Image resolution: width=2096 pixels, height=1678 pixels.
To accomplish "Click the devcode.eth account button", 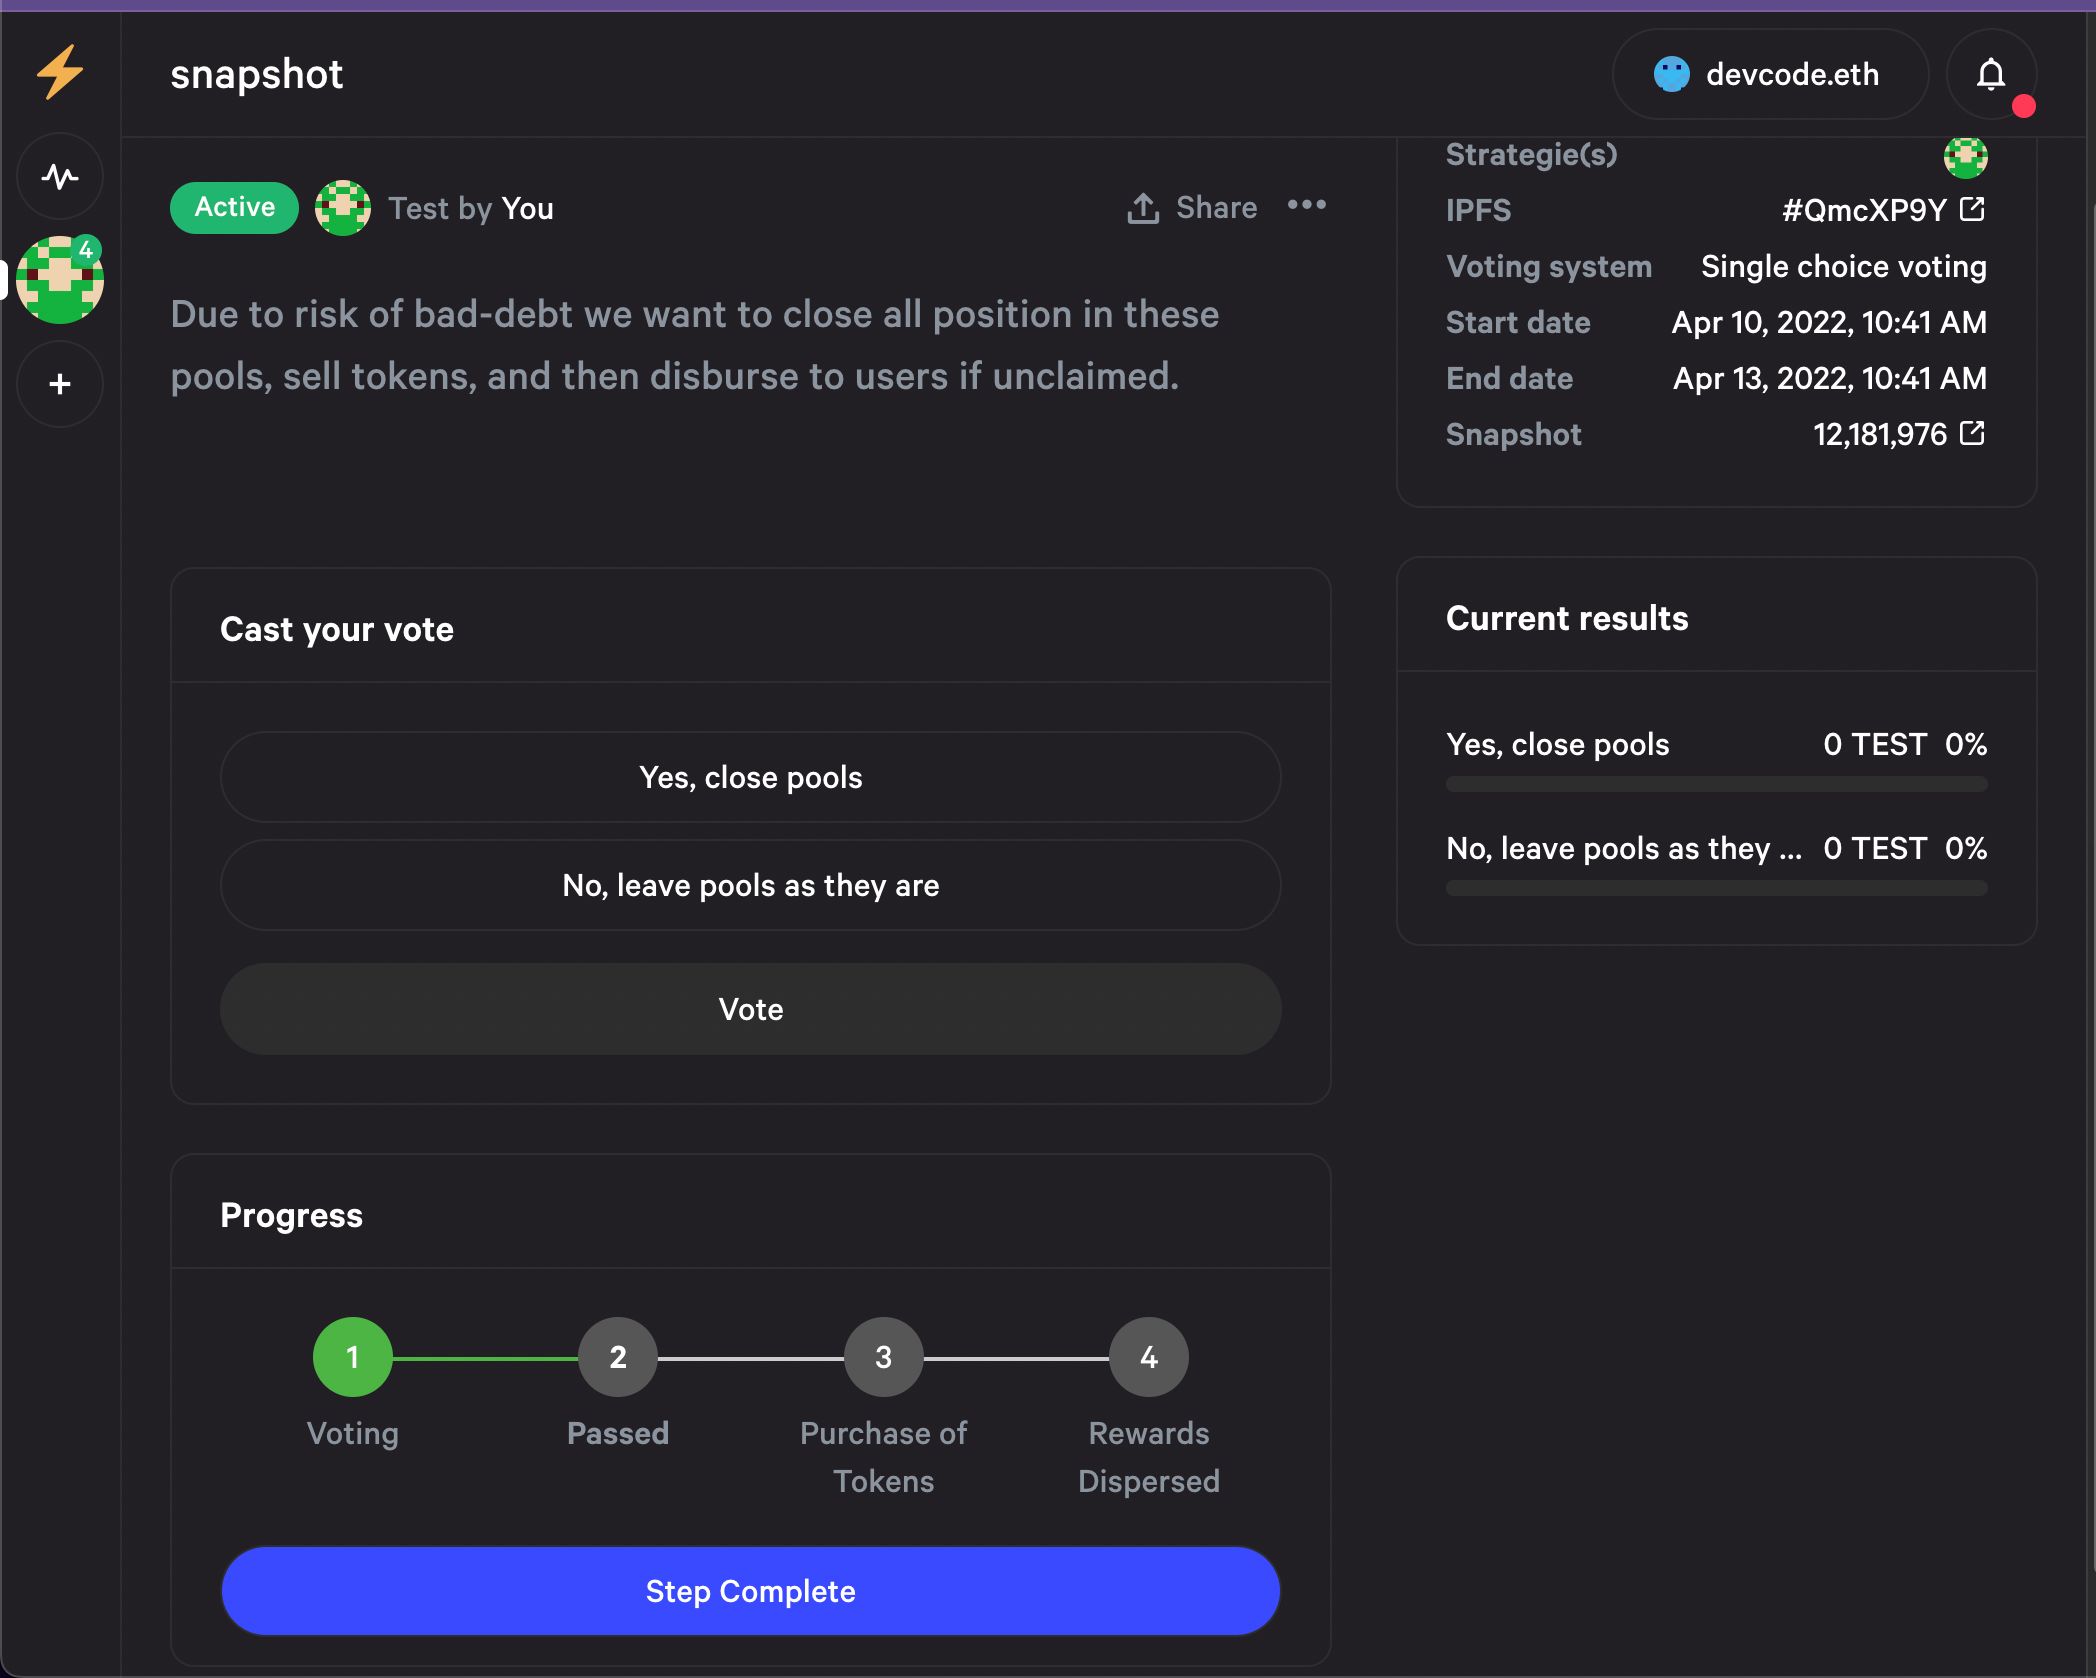I will 1770,74.
